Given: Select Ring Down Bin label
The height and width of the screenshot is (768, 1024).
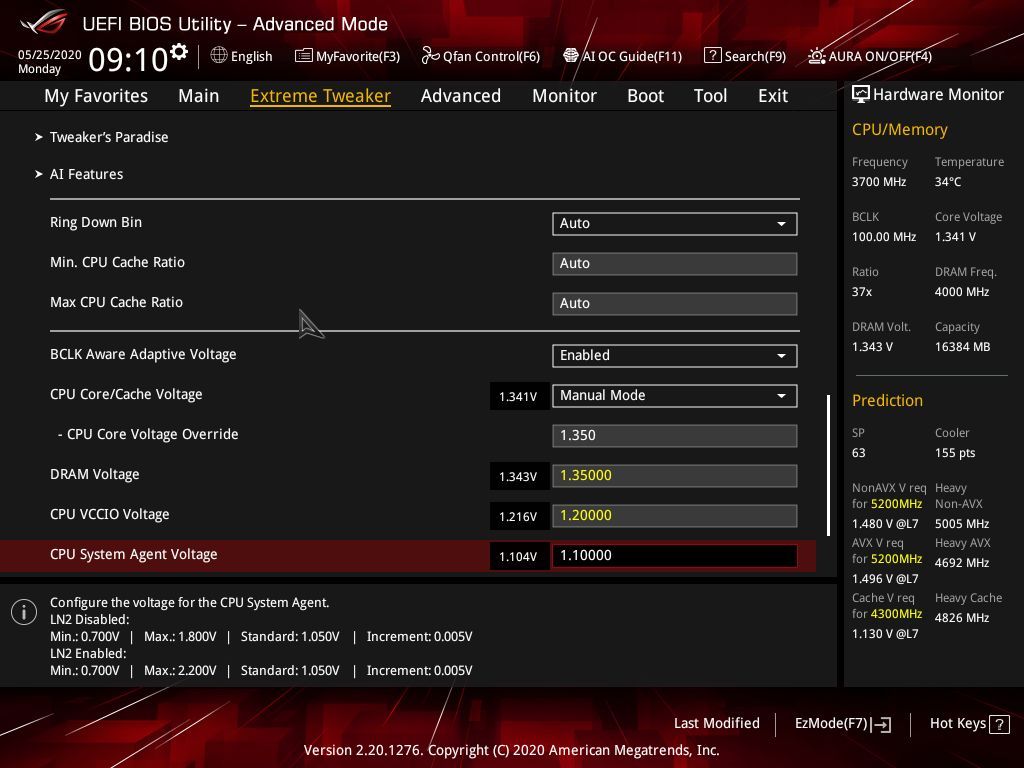Looking at the screenshot, I should click(x=96, y=222).
